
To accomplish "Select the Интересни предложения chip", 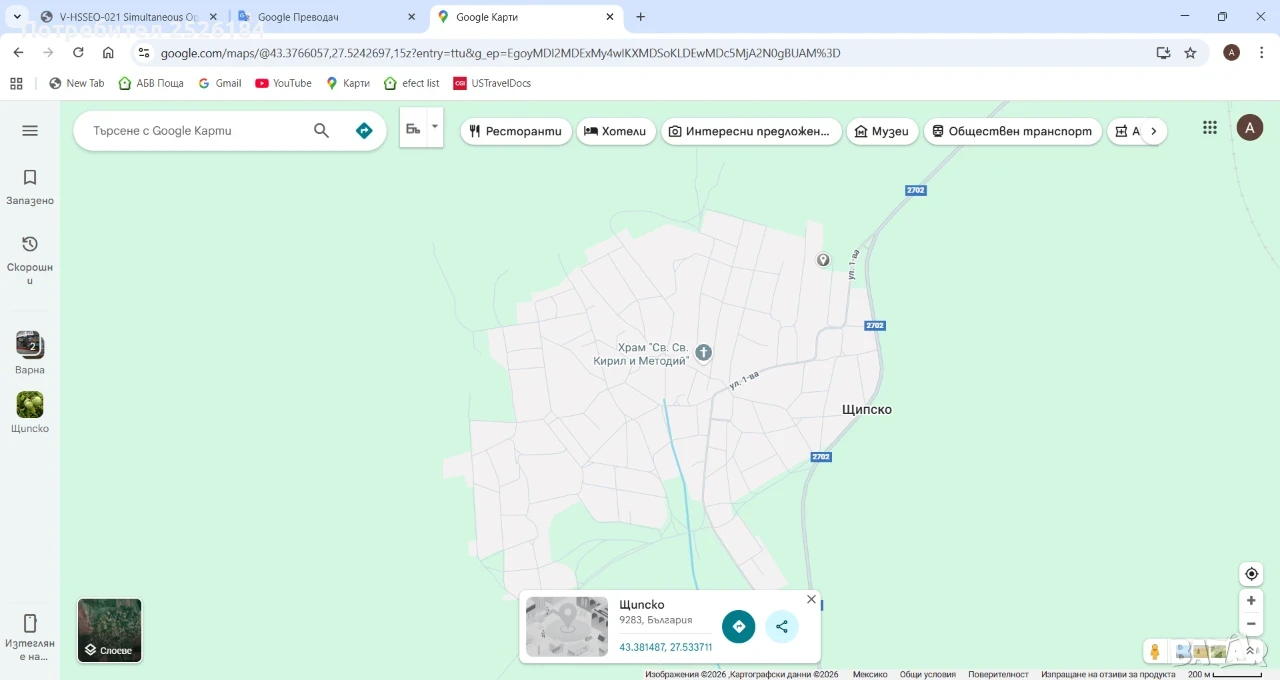I will coord(750,131).
